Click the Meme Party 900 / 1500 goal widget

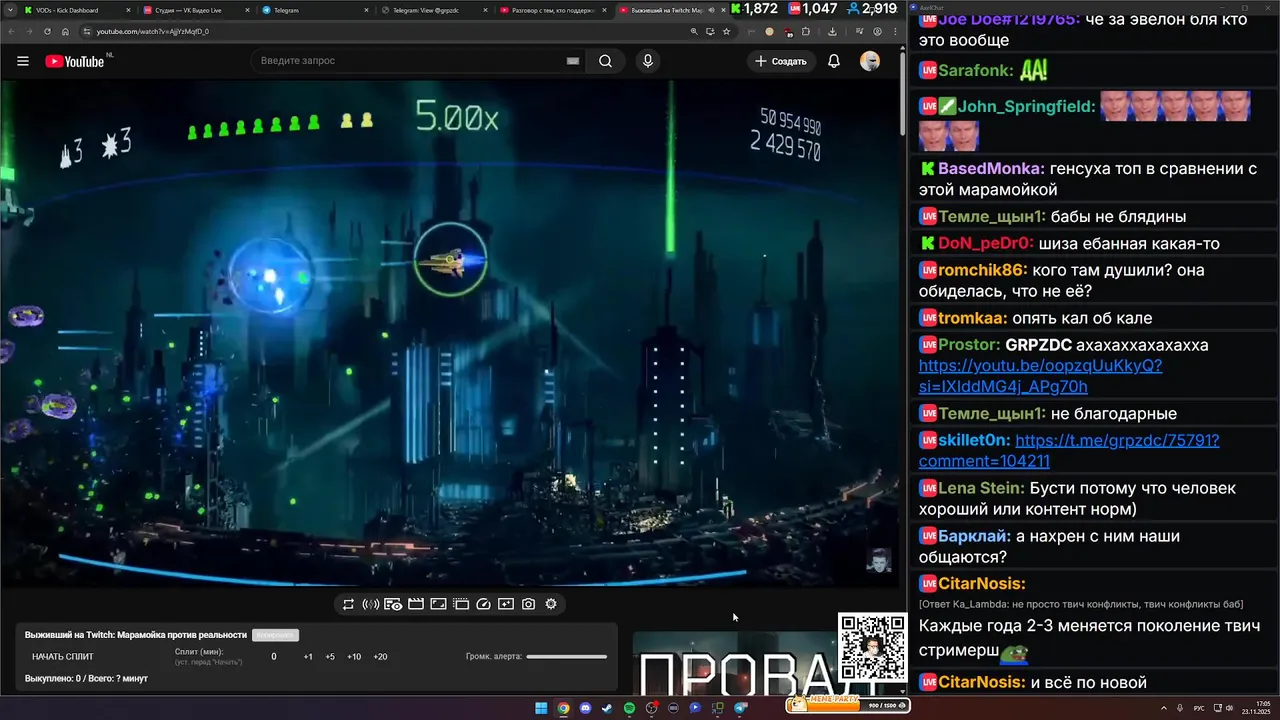pos(848,706)
